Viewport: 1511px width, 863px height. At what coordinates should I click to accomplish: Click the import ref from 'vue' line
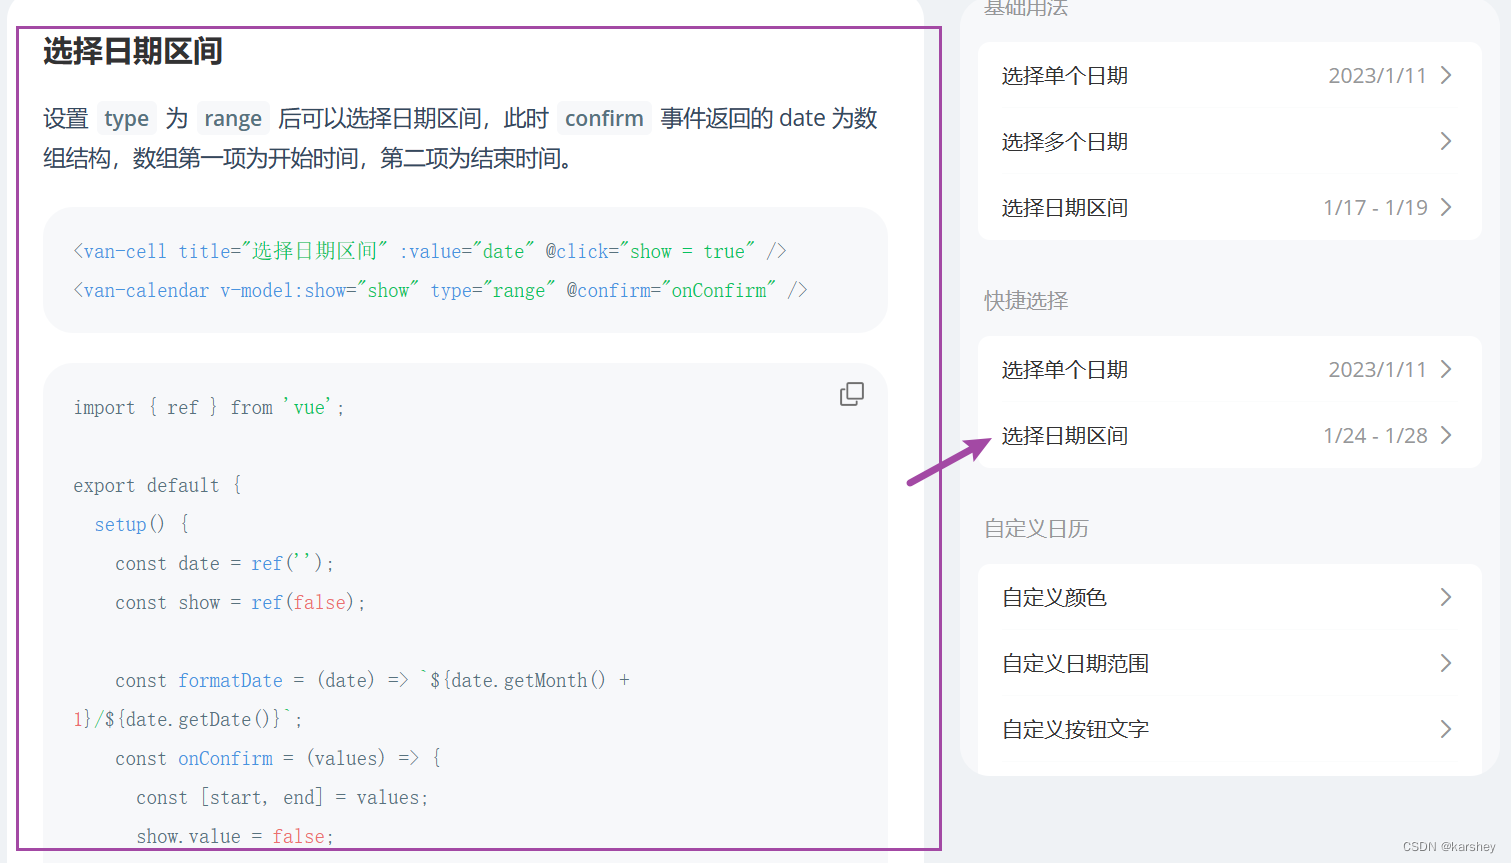pos(209,408)
